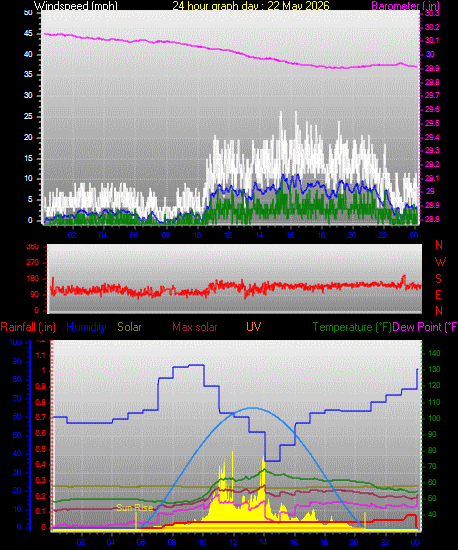Click the '28.8' barometer scale value
The height and width of the screenshot is (550, 458).
[432, 219]
